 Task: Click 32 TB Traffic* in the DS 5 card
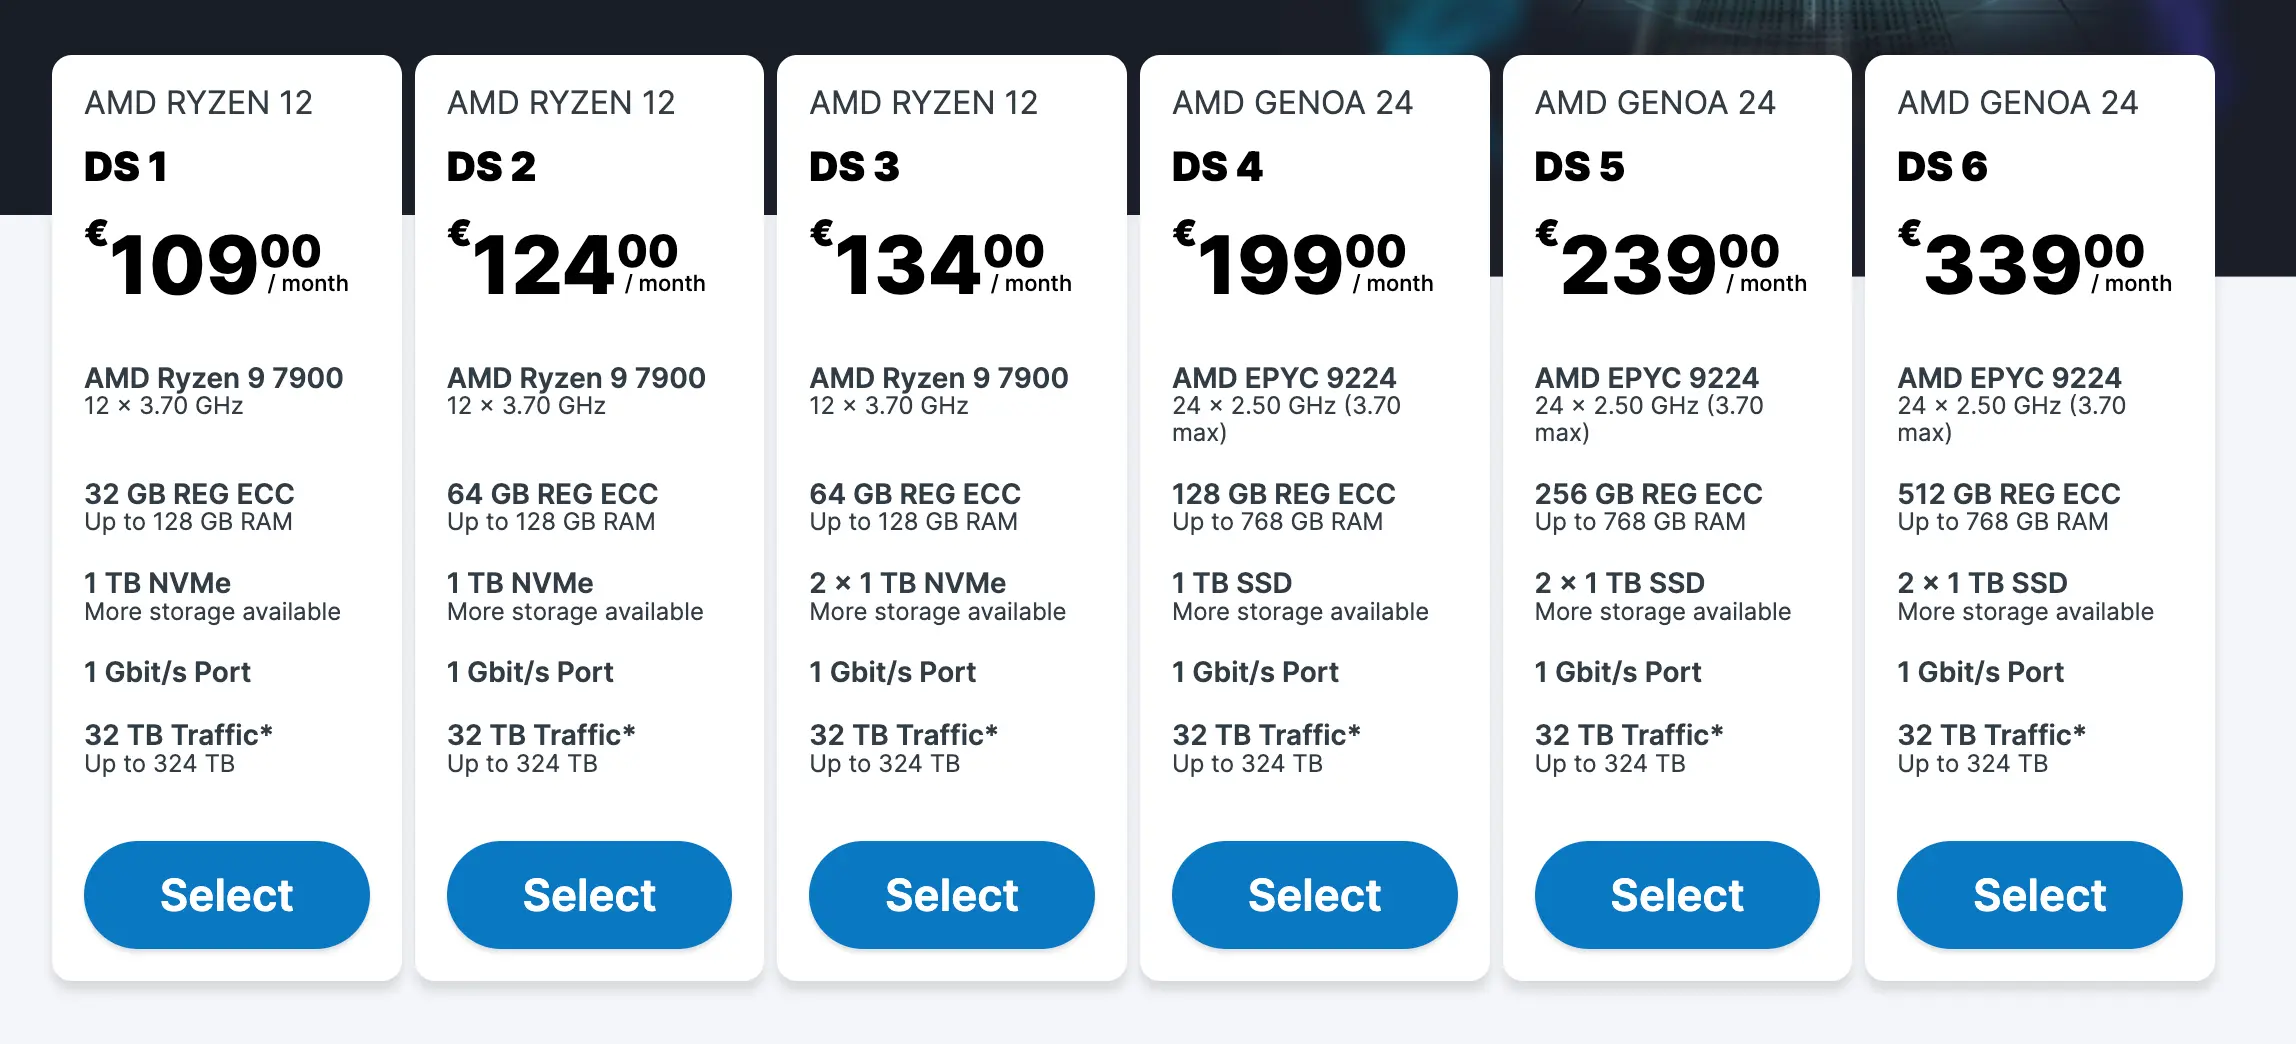(1628, 735)
